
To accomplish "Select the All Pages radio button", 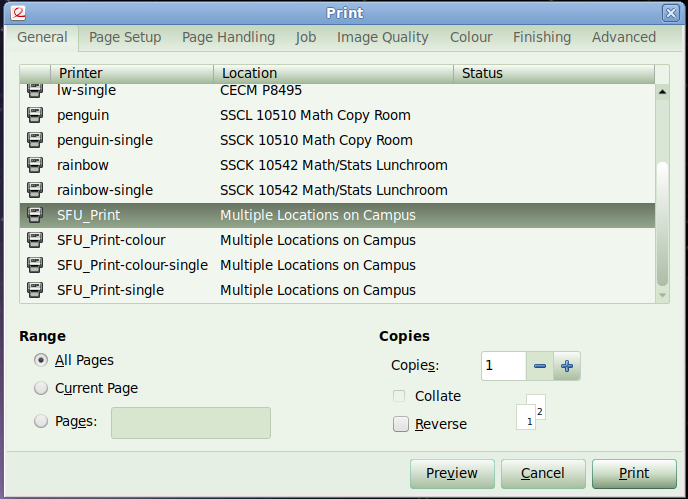I will 41,360.
